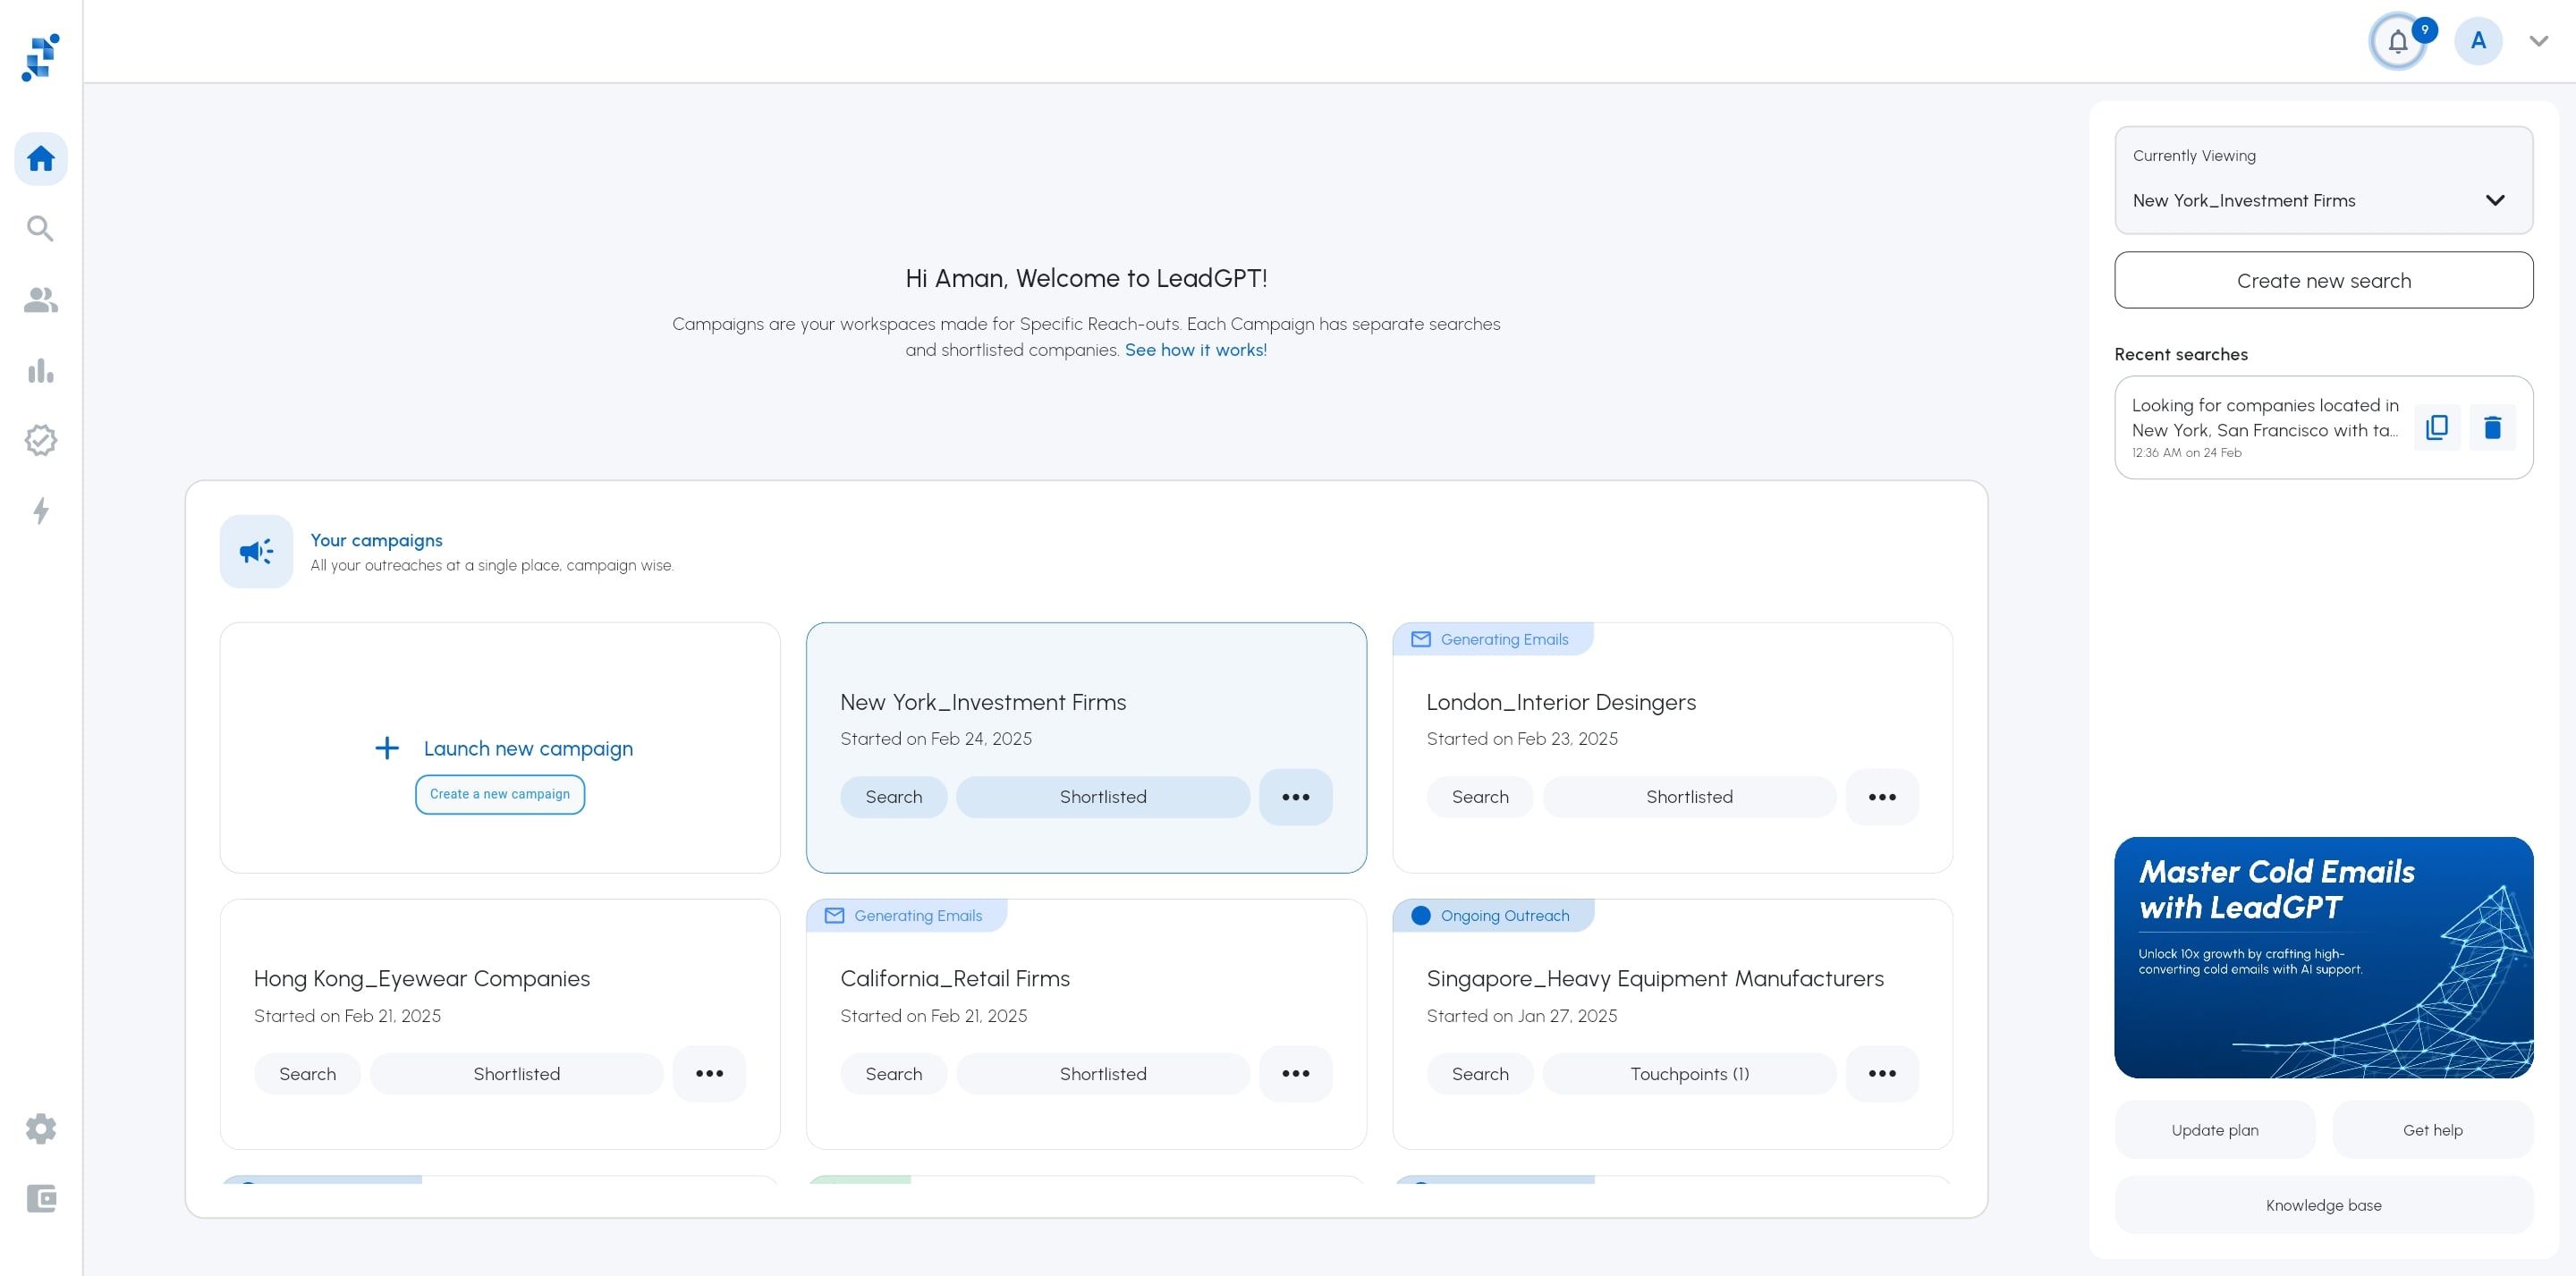
Task: Click Ongoing Outreach badge on Singapore card
Action: [1493, 915]
